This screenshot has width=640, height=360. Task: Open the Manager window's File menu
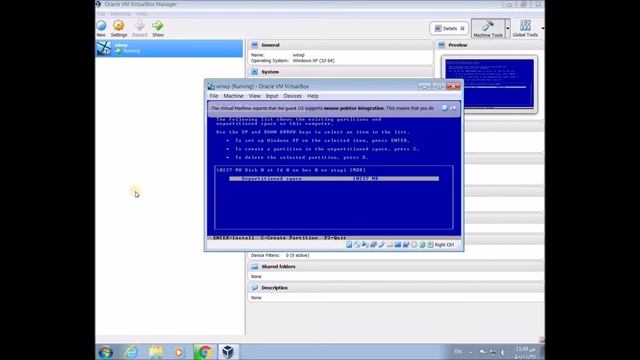pos(101,14)
